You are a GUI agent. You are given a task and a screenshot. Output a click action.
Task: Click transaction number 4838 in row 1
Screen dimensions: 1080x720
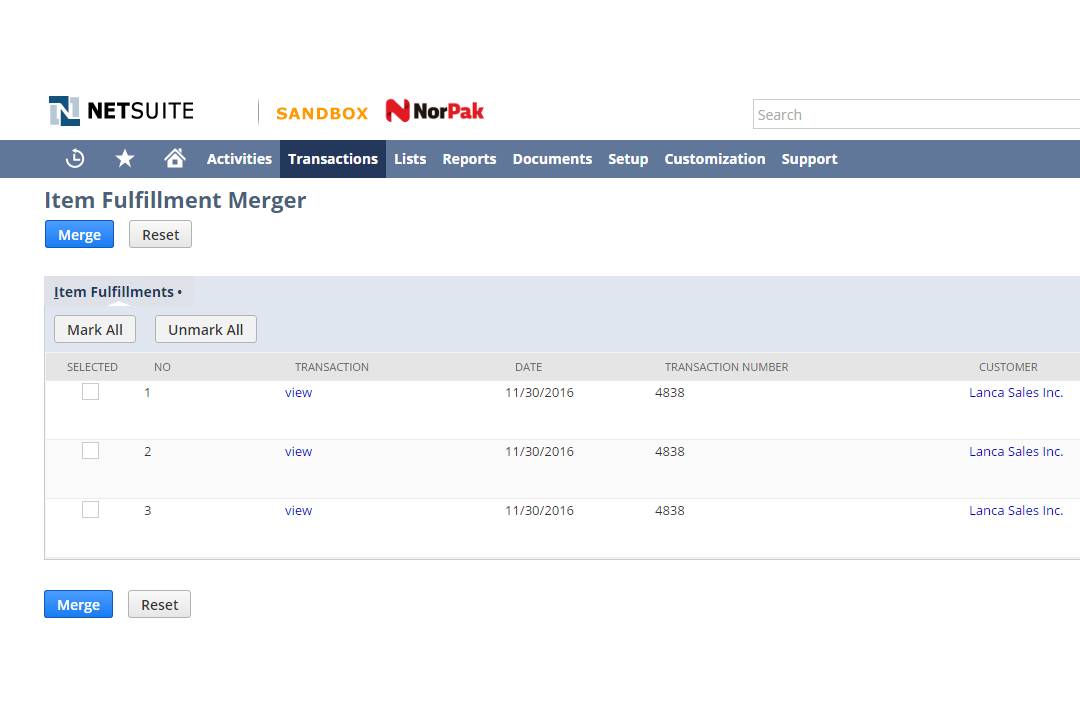click(669, 393)
